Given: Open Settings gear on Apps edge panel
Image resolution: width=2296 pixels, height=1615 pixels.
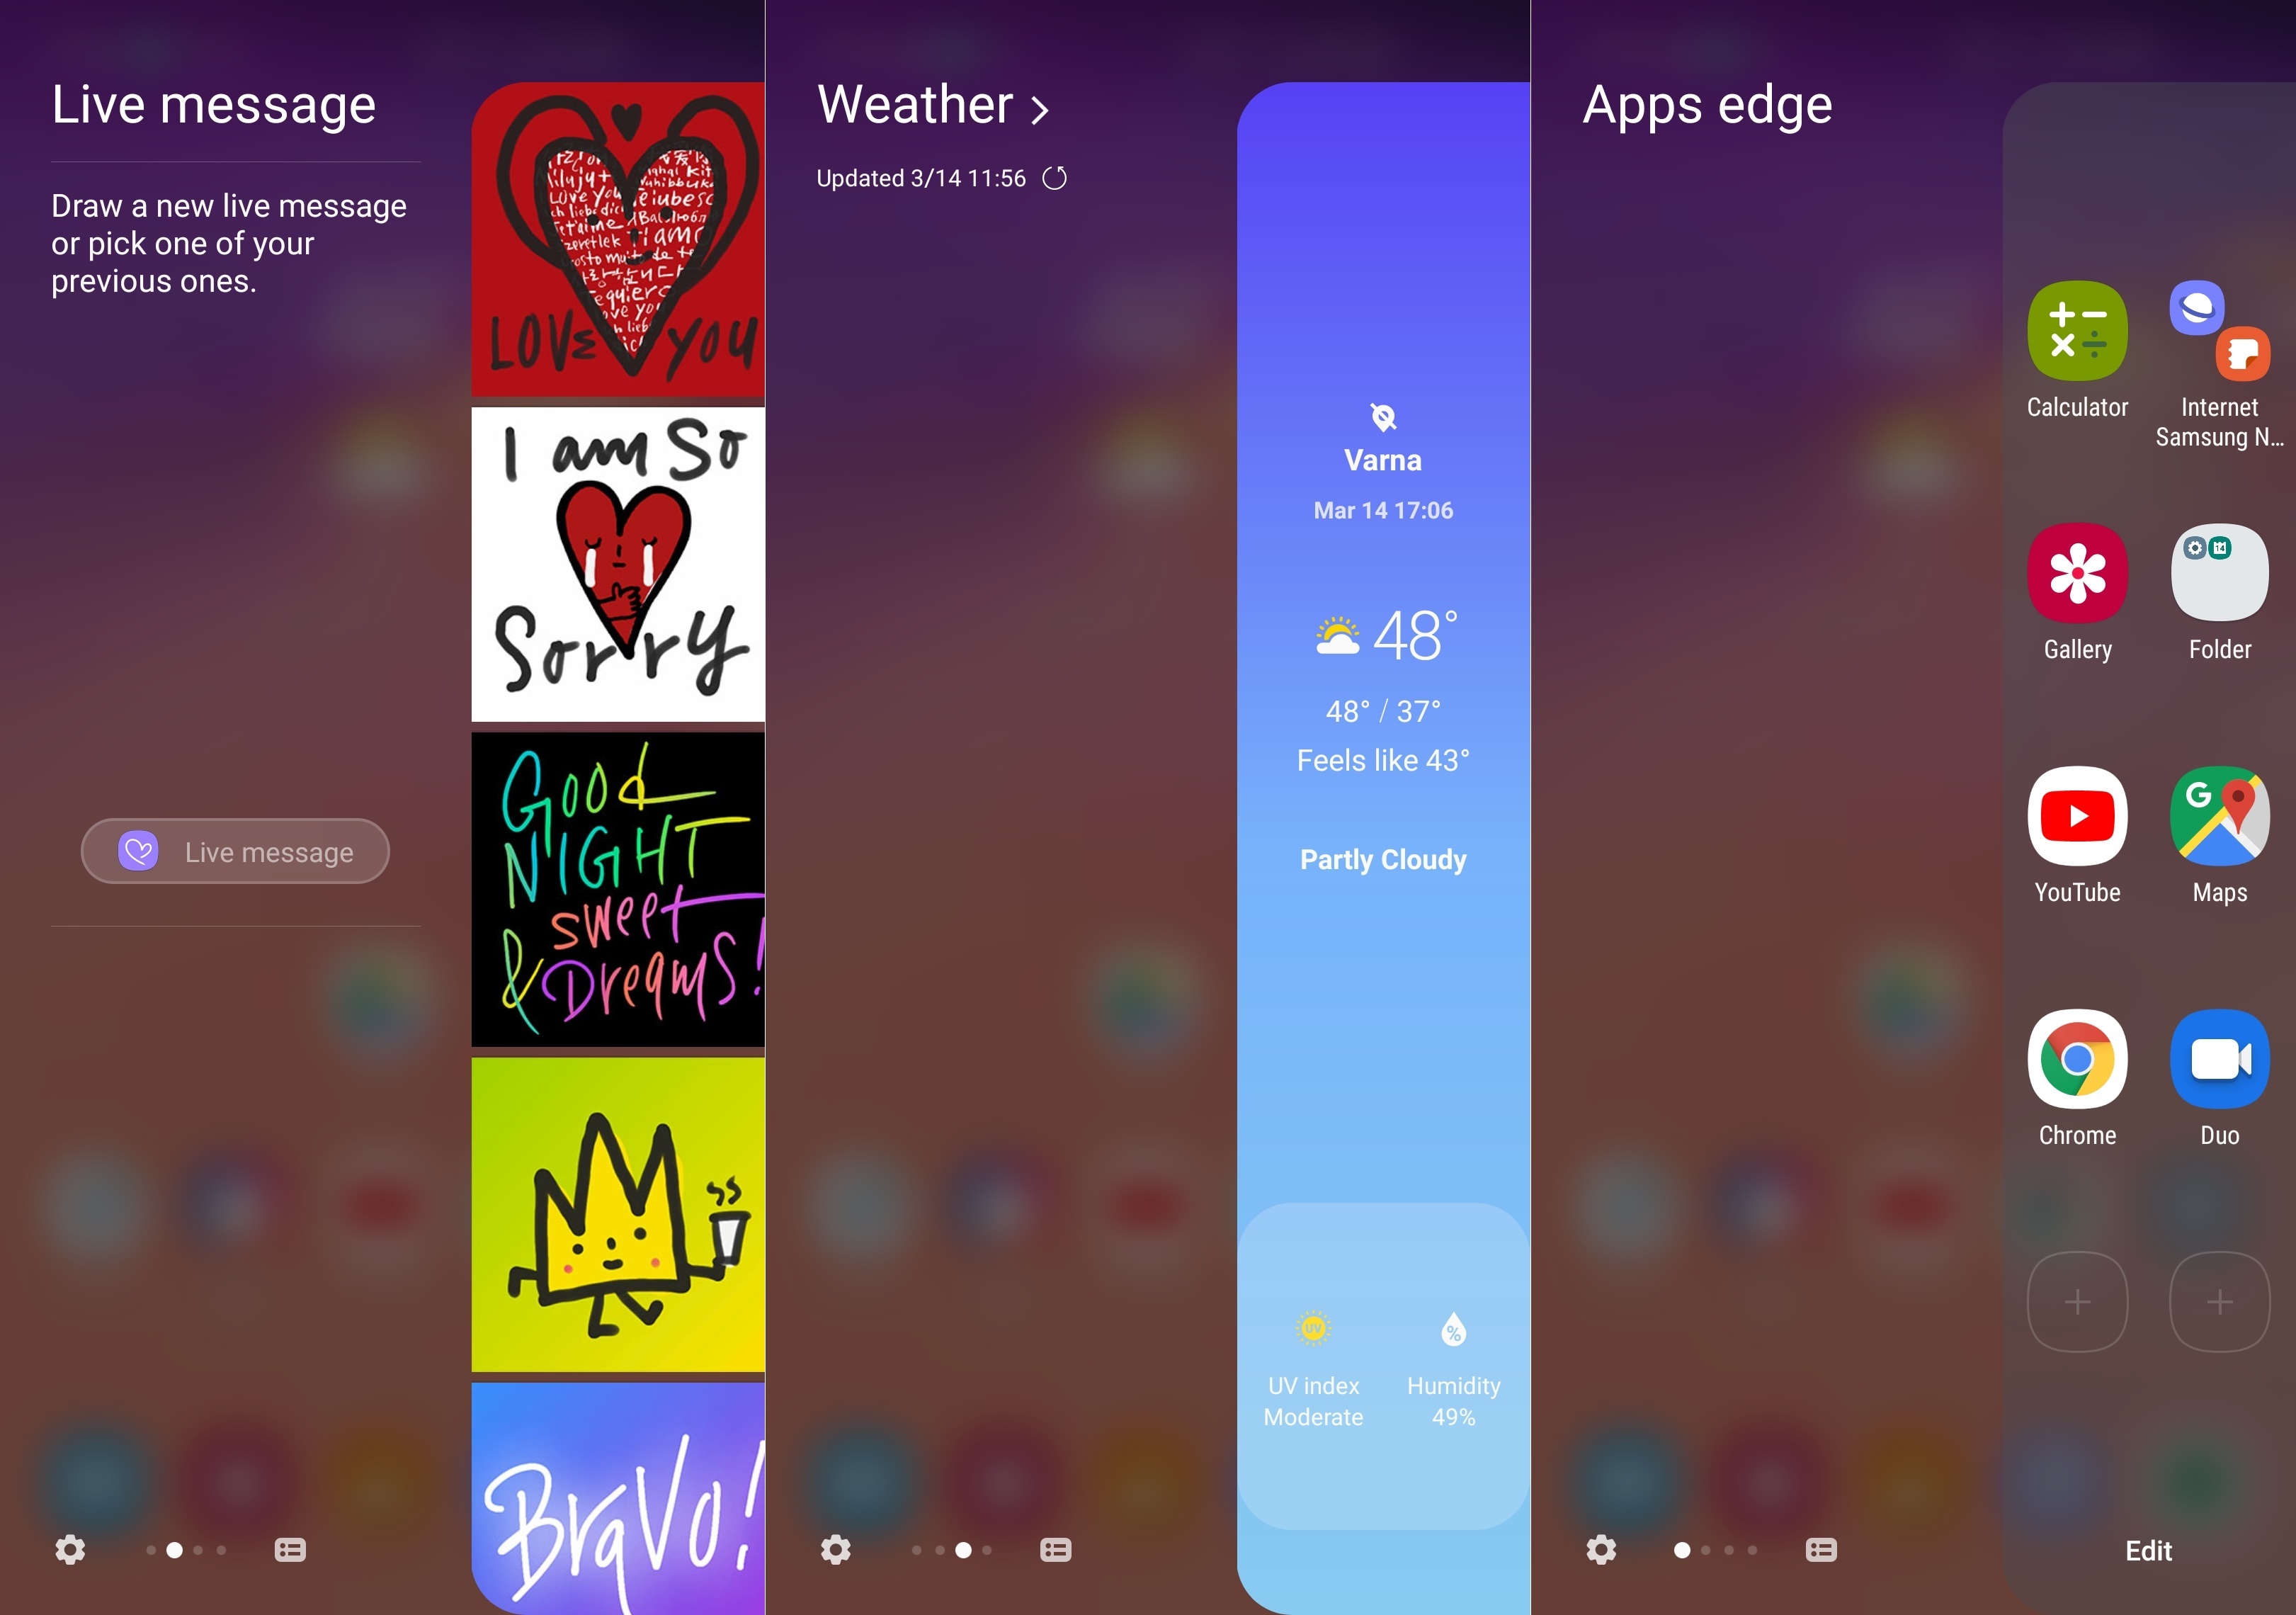Looking at the screenshot, I should coord(1604,1547).
